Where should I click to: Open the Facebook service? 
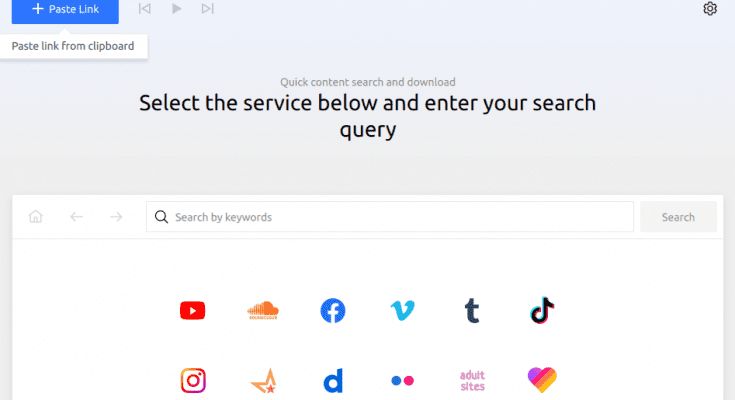point(333,311)
